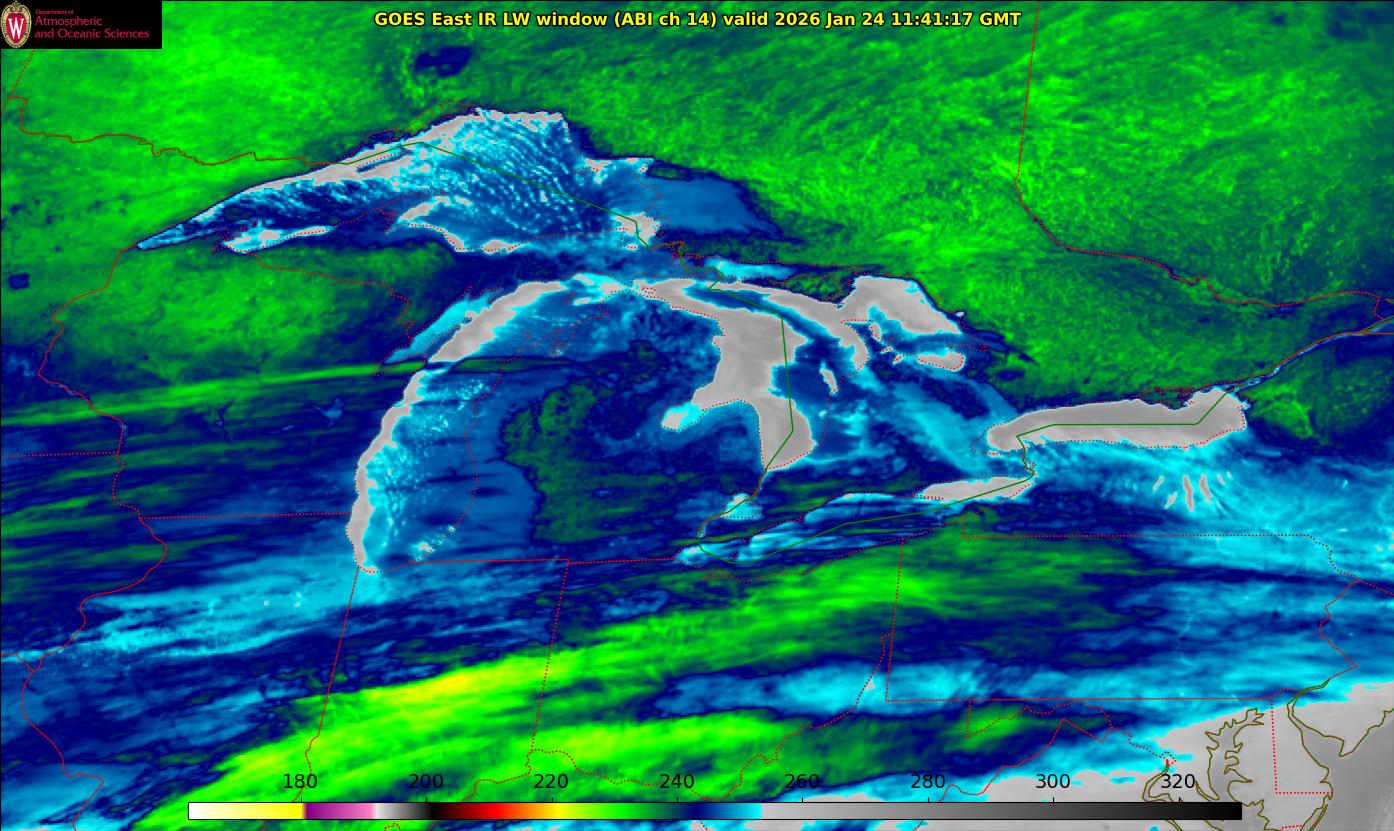Click the 180 label on the colorbar
1394x831 pixels.
pos(300,782)
